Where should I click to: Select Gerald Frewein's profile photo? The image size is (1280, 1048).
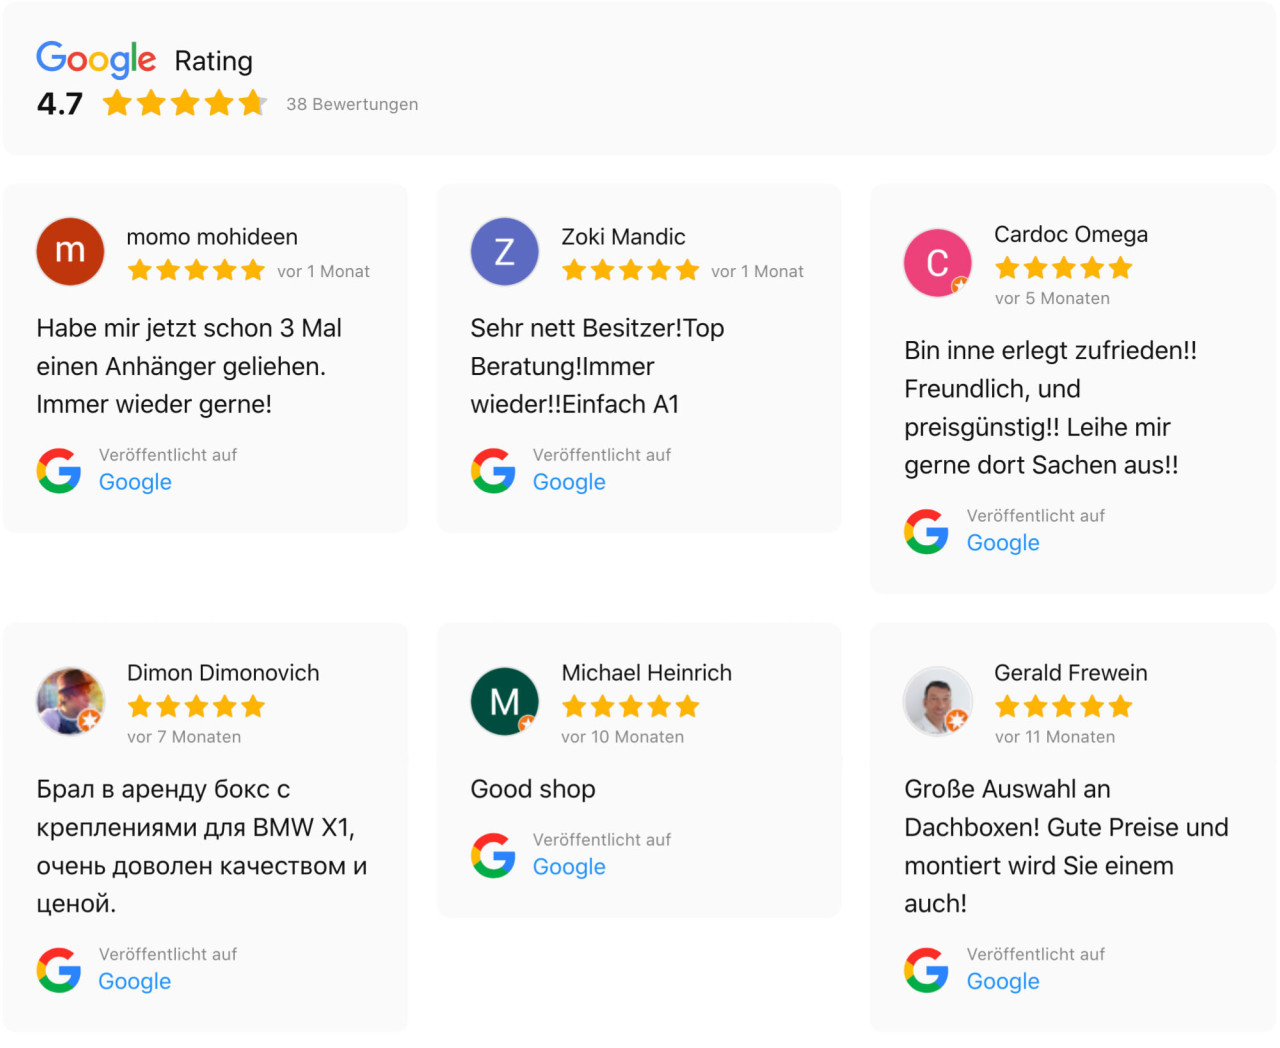[938, 700]
